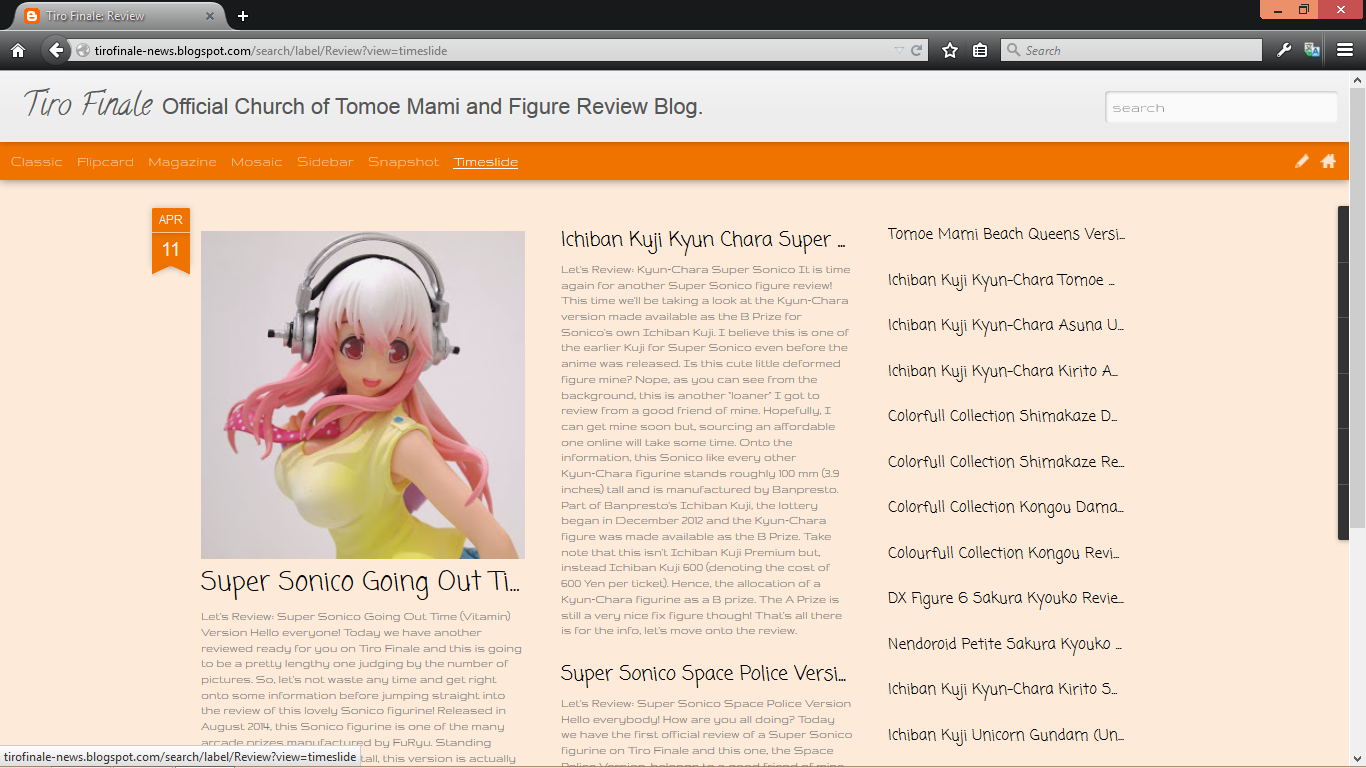Open the Colorfull Collection Kongou Dama... post
1366x768 pixels.
tap(1006, 508)
